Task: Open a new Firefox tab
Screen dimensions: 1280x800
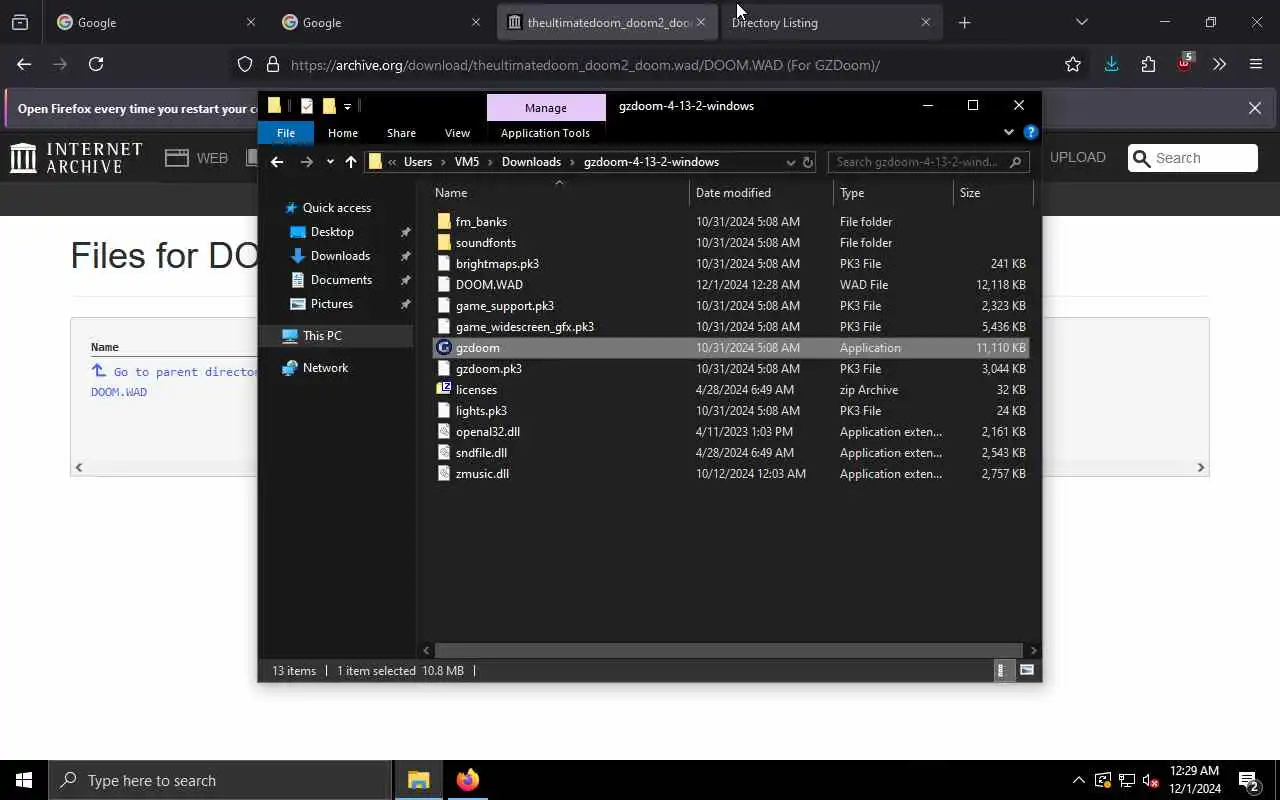Action: [964, 22]
